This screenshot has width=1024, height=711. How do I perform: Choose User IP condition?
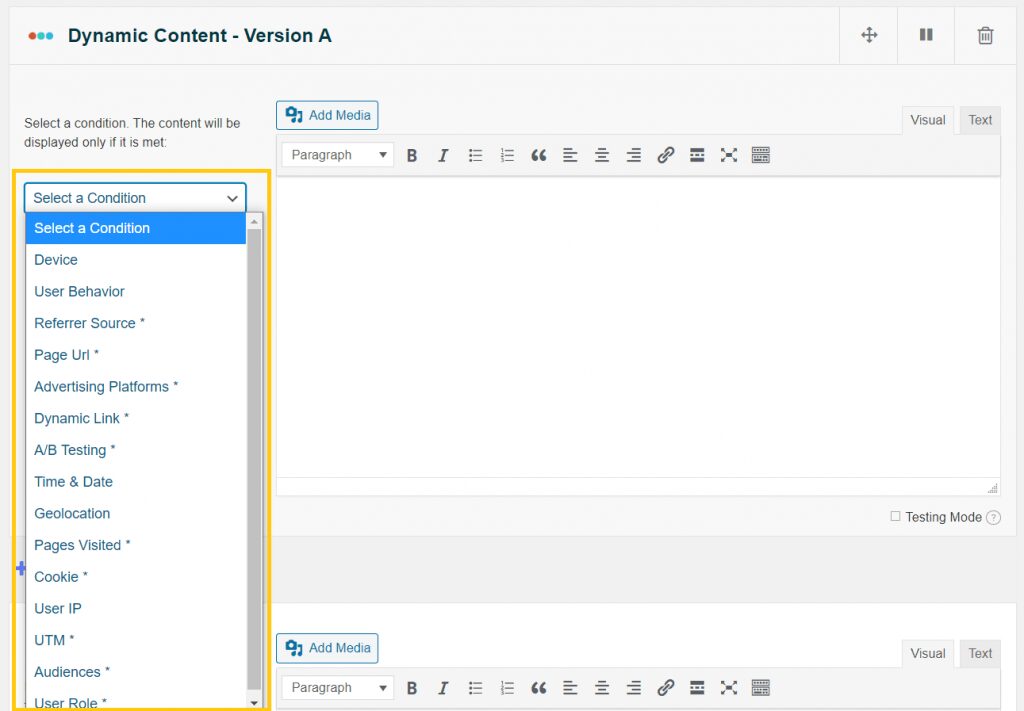(x=135, y=608)
